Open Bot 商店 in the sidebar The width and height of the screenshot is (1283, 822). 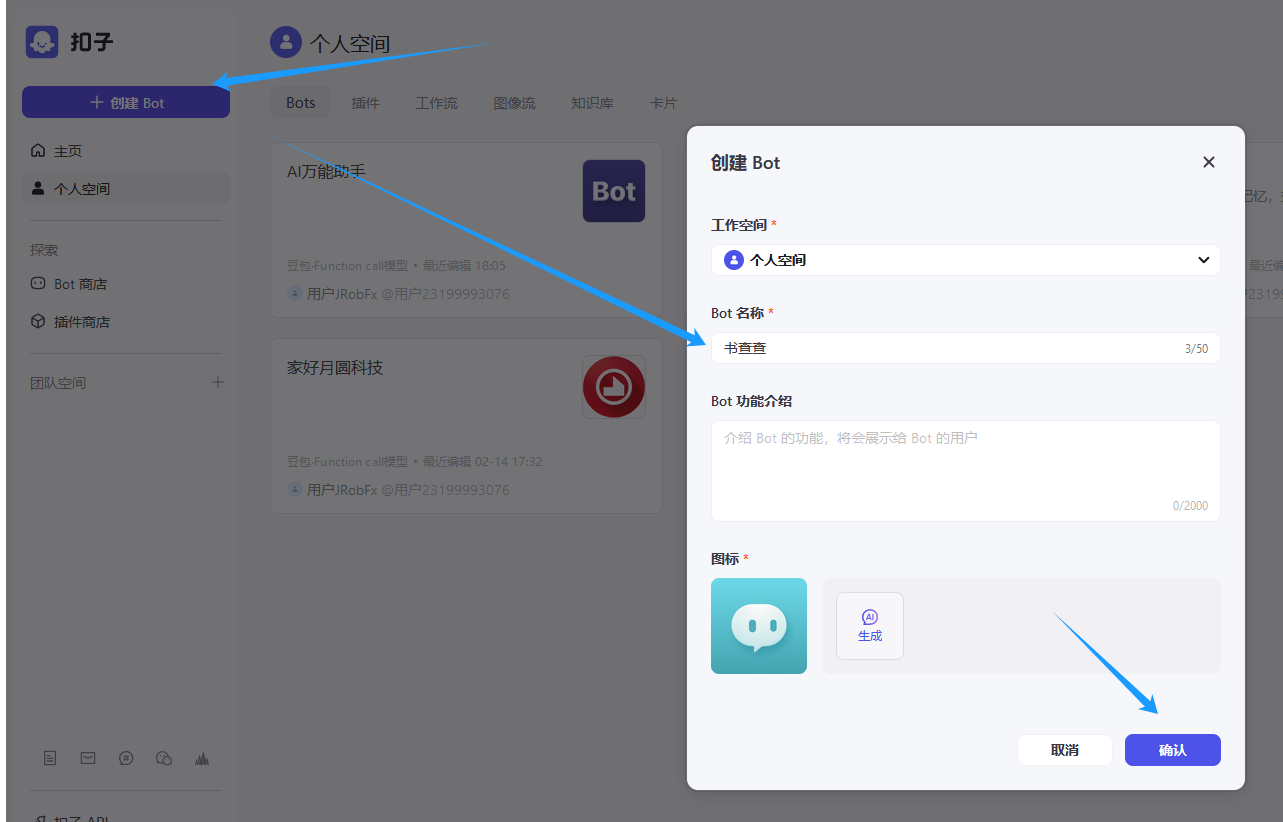(x=80, y=284)
